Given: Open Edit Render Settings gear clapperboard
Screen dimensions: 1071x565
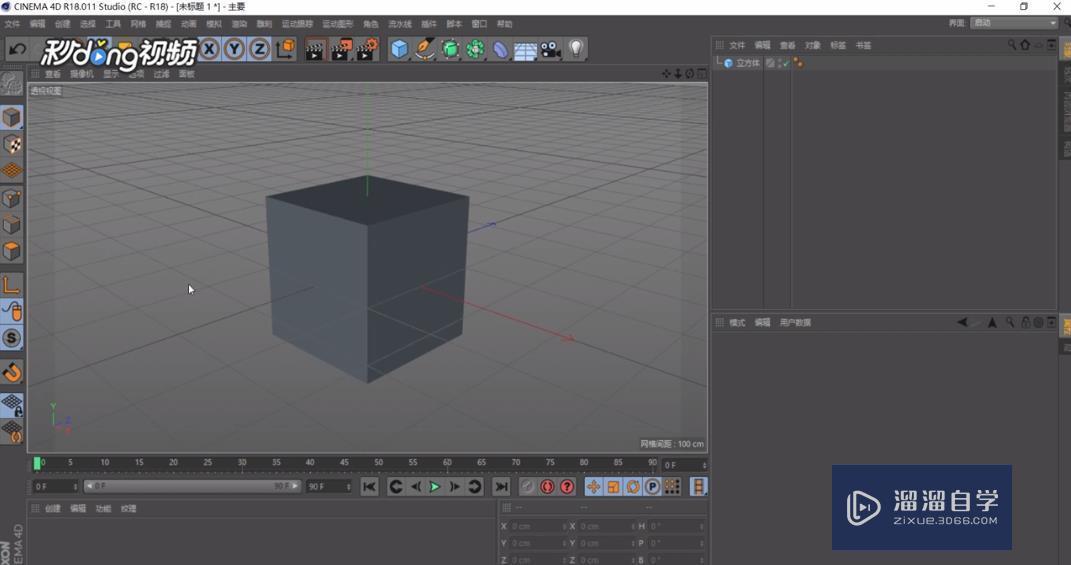Looking at the screenshot, I should pos(367,49).
